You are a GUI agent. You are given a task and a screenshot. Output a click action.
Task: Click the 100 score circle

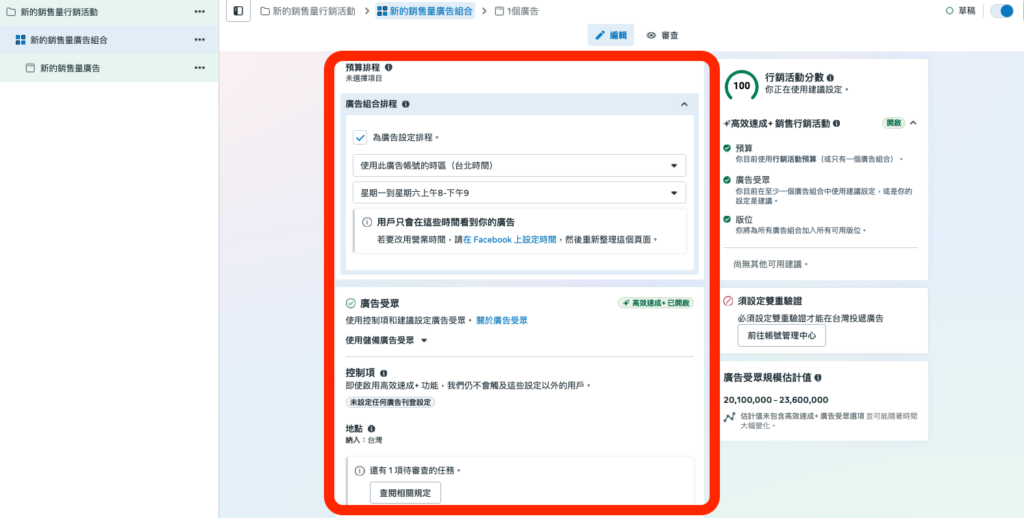click(741, 86)
